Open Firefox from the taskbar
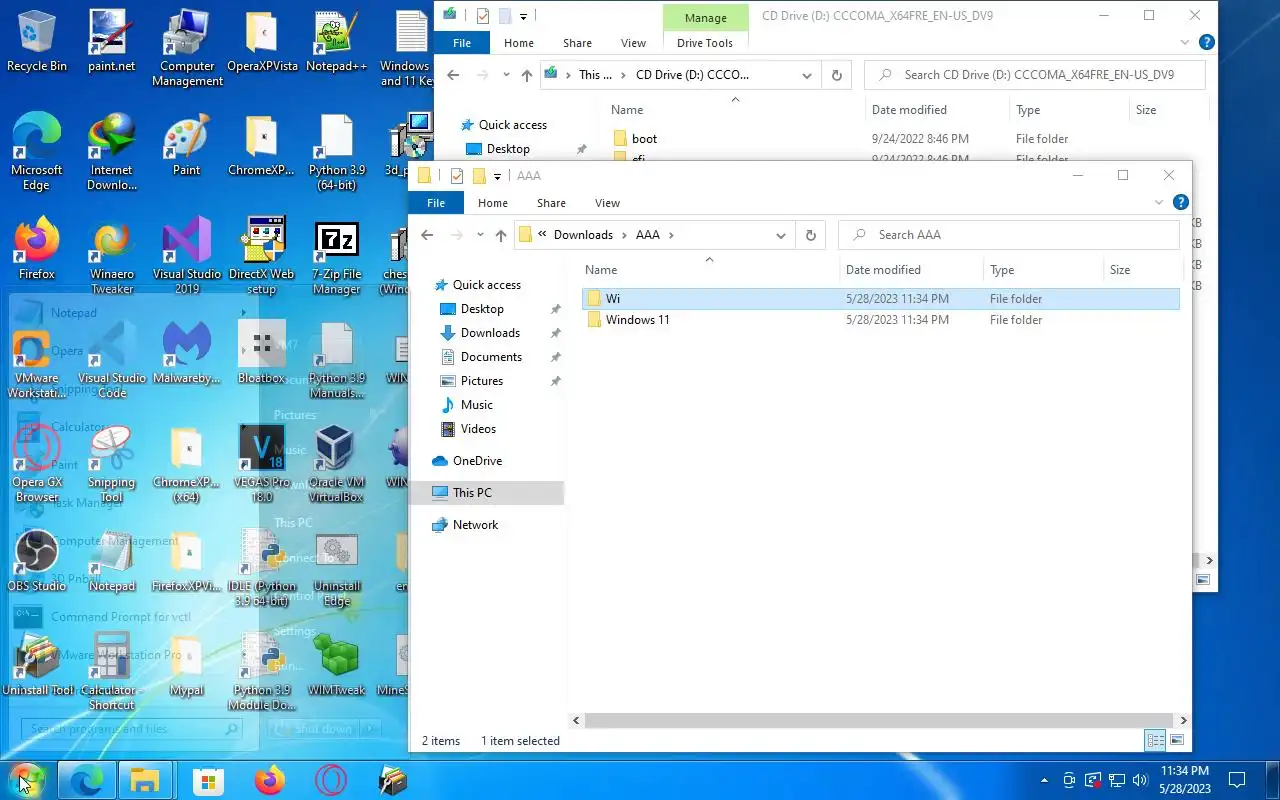The image size is (1280, 800). (270, 780)
